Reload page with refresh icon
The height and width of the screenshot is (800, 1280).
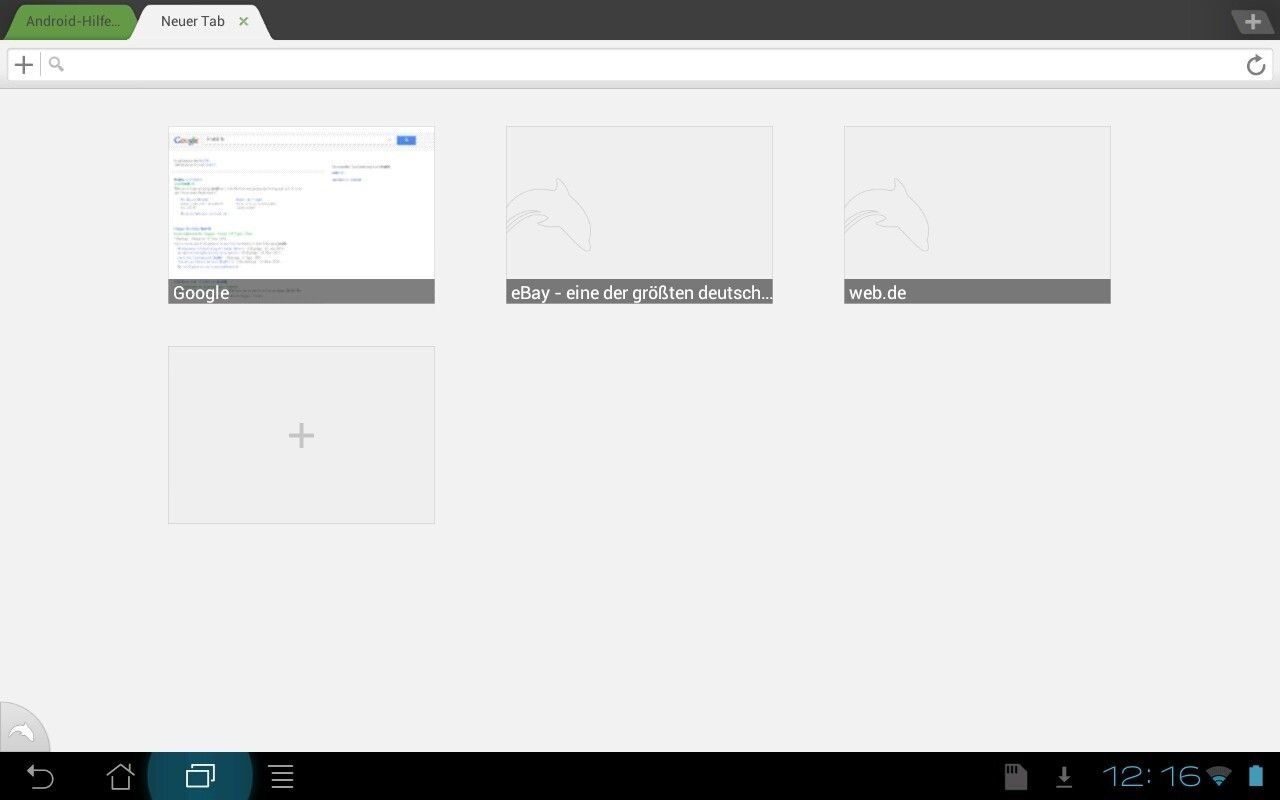pos(1256,65)
